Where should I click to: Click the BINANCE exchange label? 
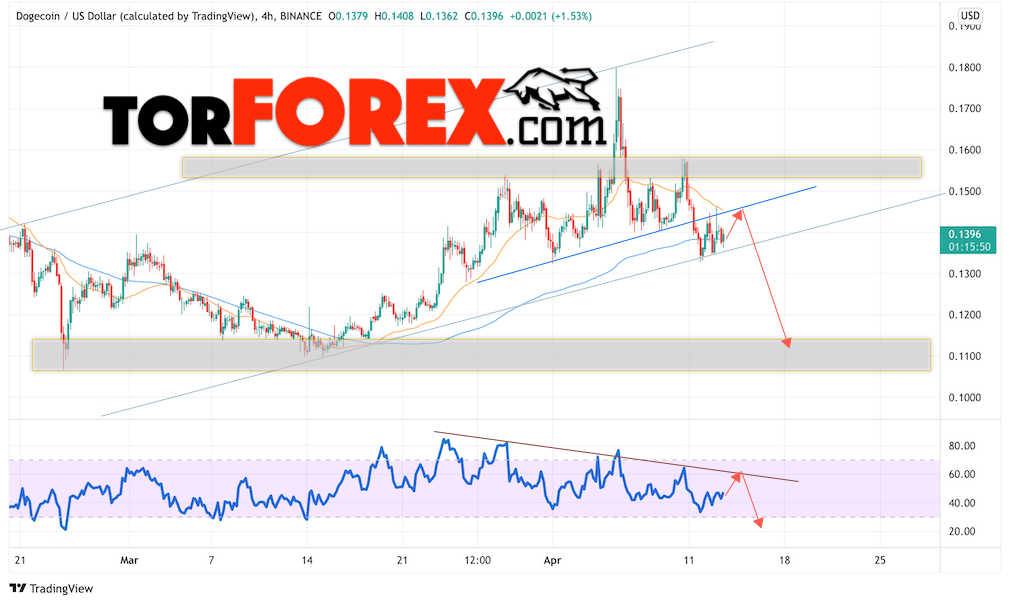(301, 16)
